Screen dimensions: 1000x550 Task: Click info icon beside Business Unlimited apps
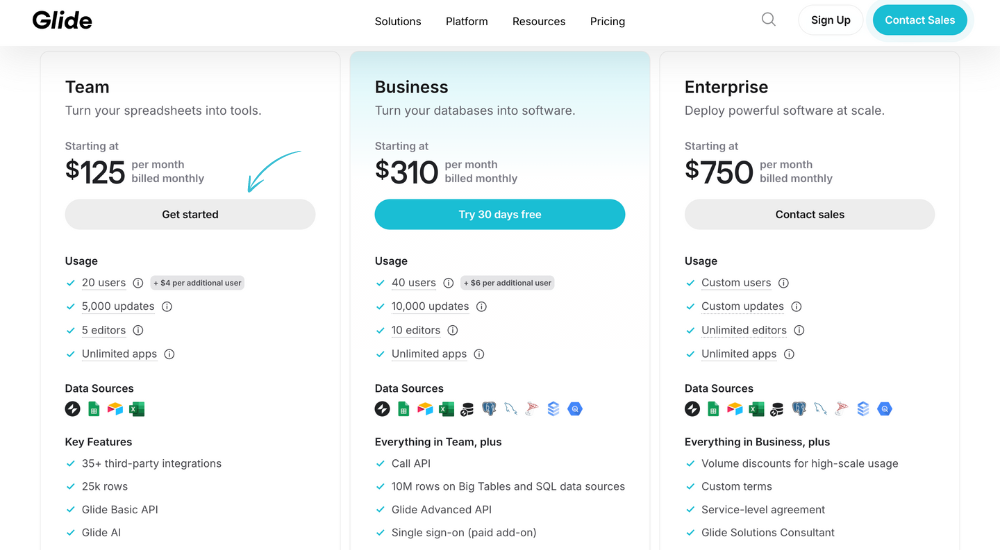pyautogui.click(x=479, y=354)
